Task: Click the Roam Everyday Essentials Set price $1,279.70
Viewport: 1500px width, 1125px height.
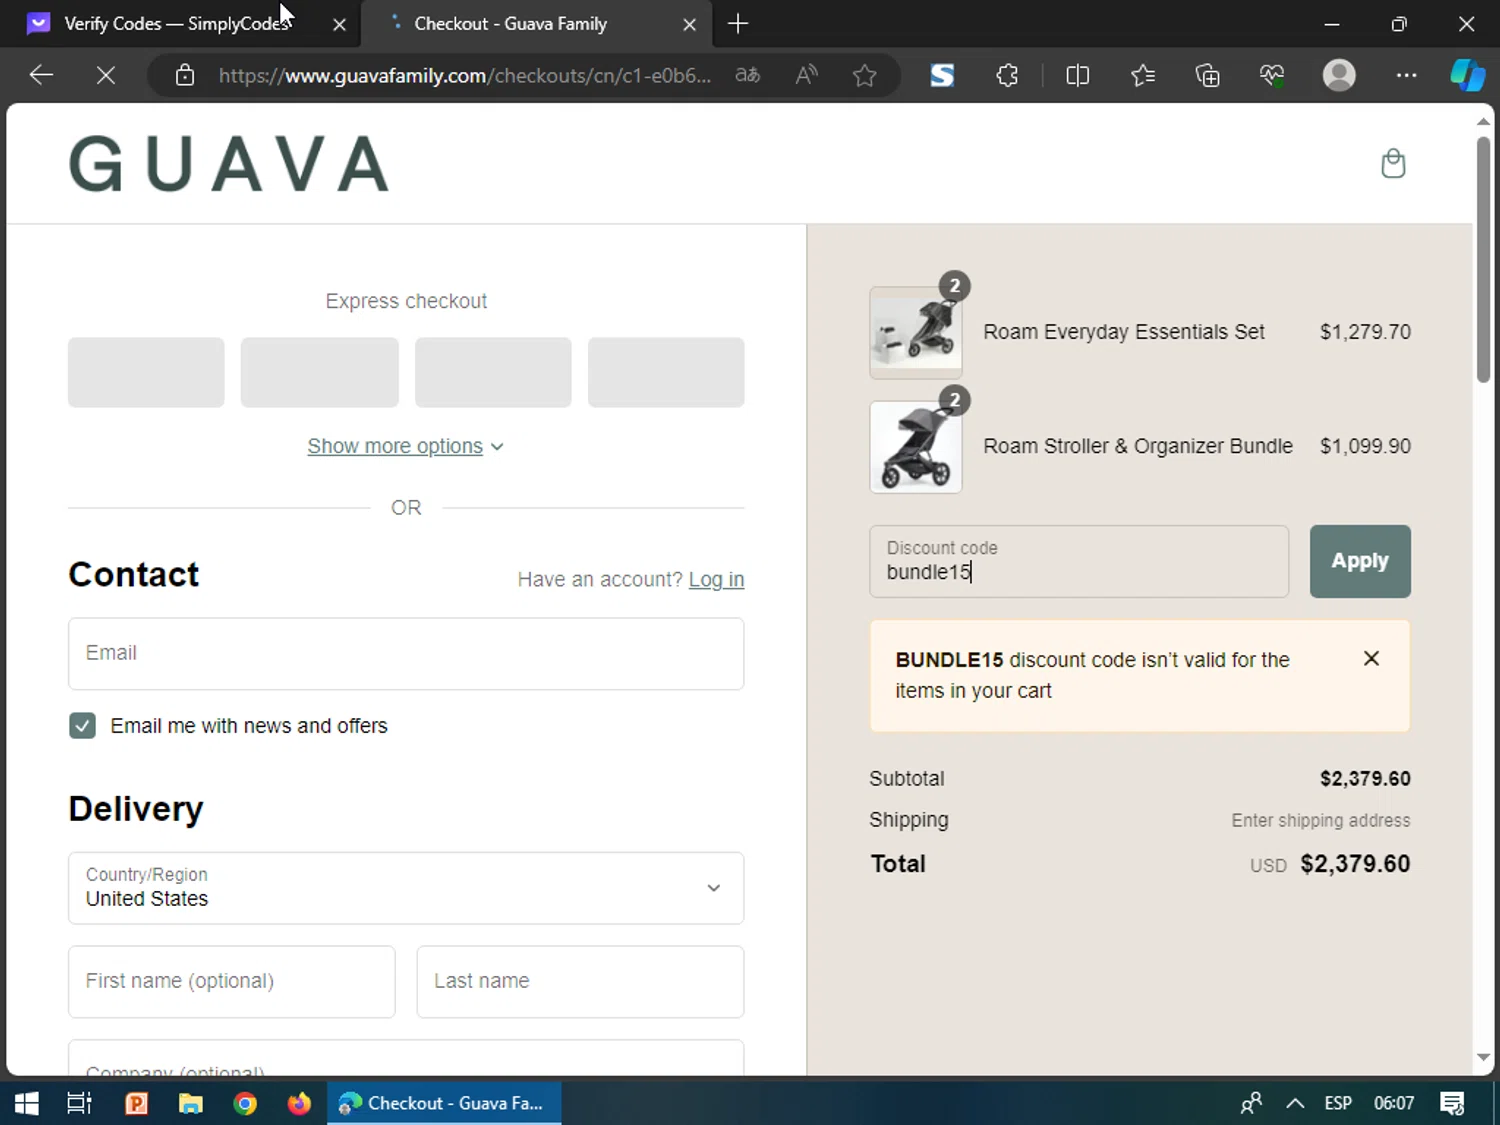Action: pyautogui.click(x=1365, y=332)
